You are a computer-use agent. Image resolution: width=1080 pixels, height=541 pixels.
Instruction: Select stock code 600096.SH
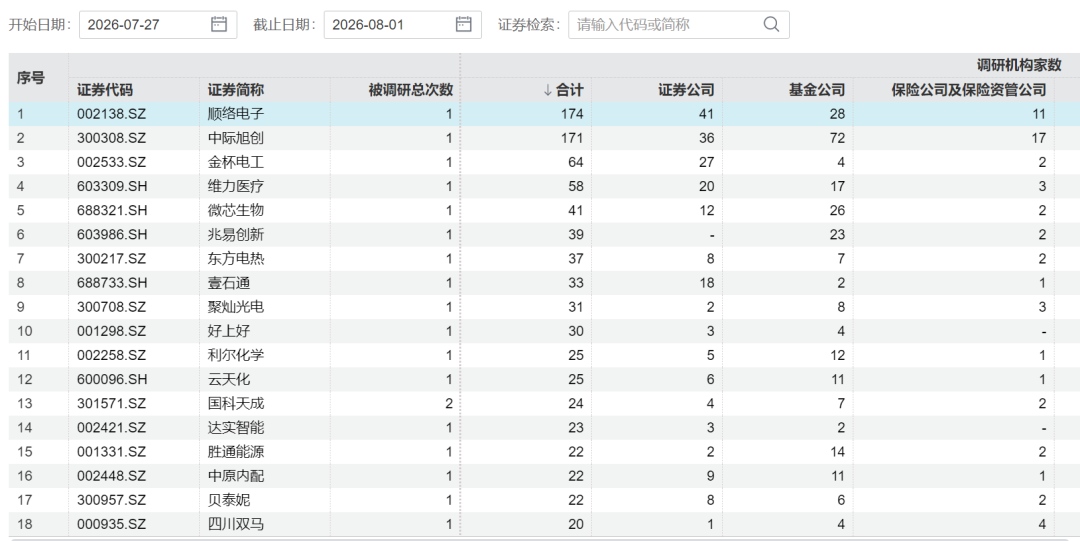click(112, 380)
